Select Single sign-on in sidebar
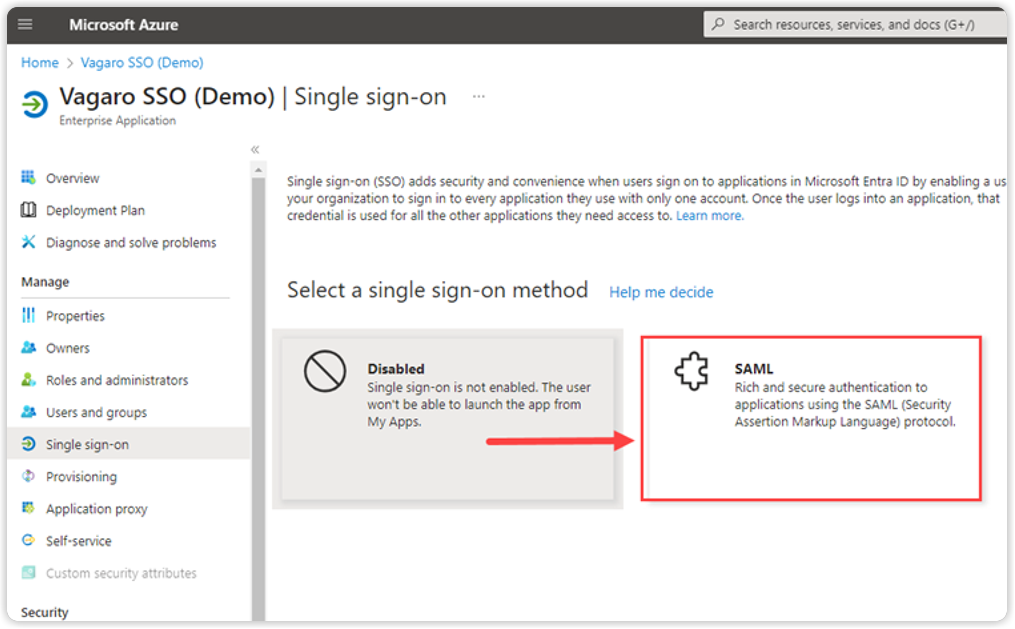 (128, 445)
